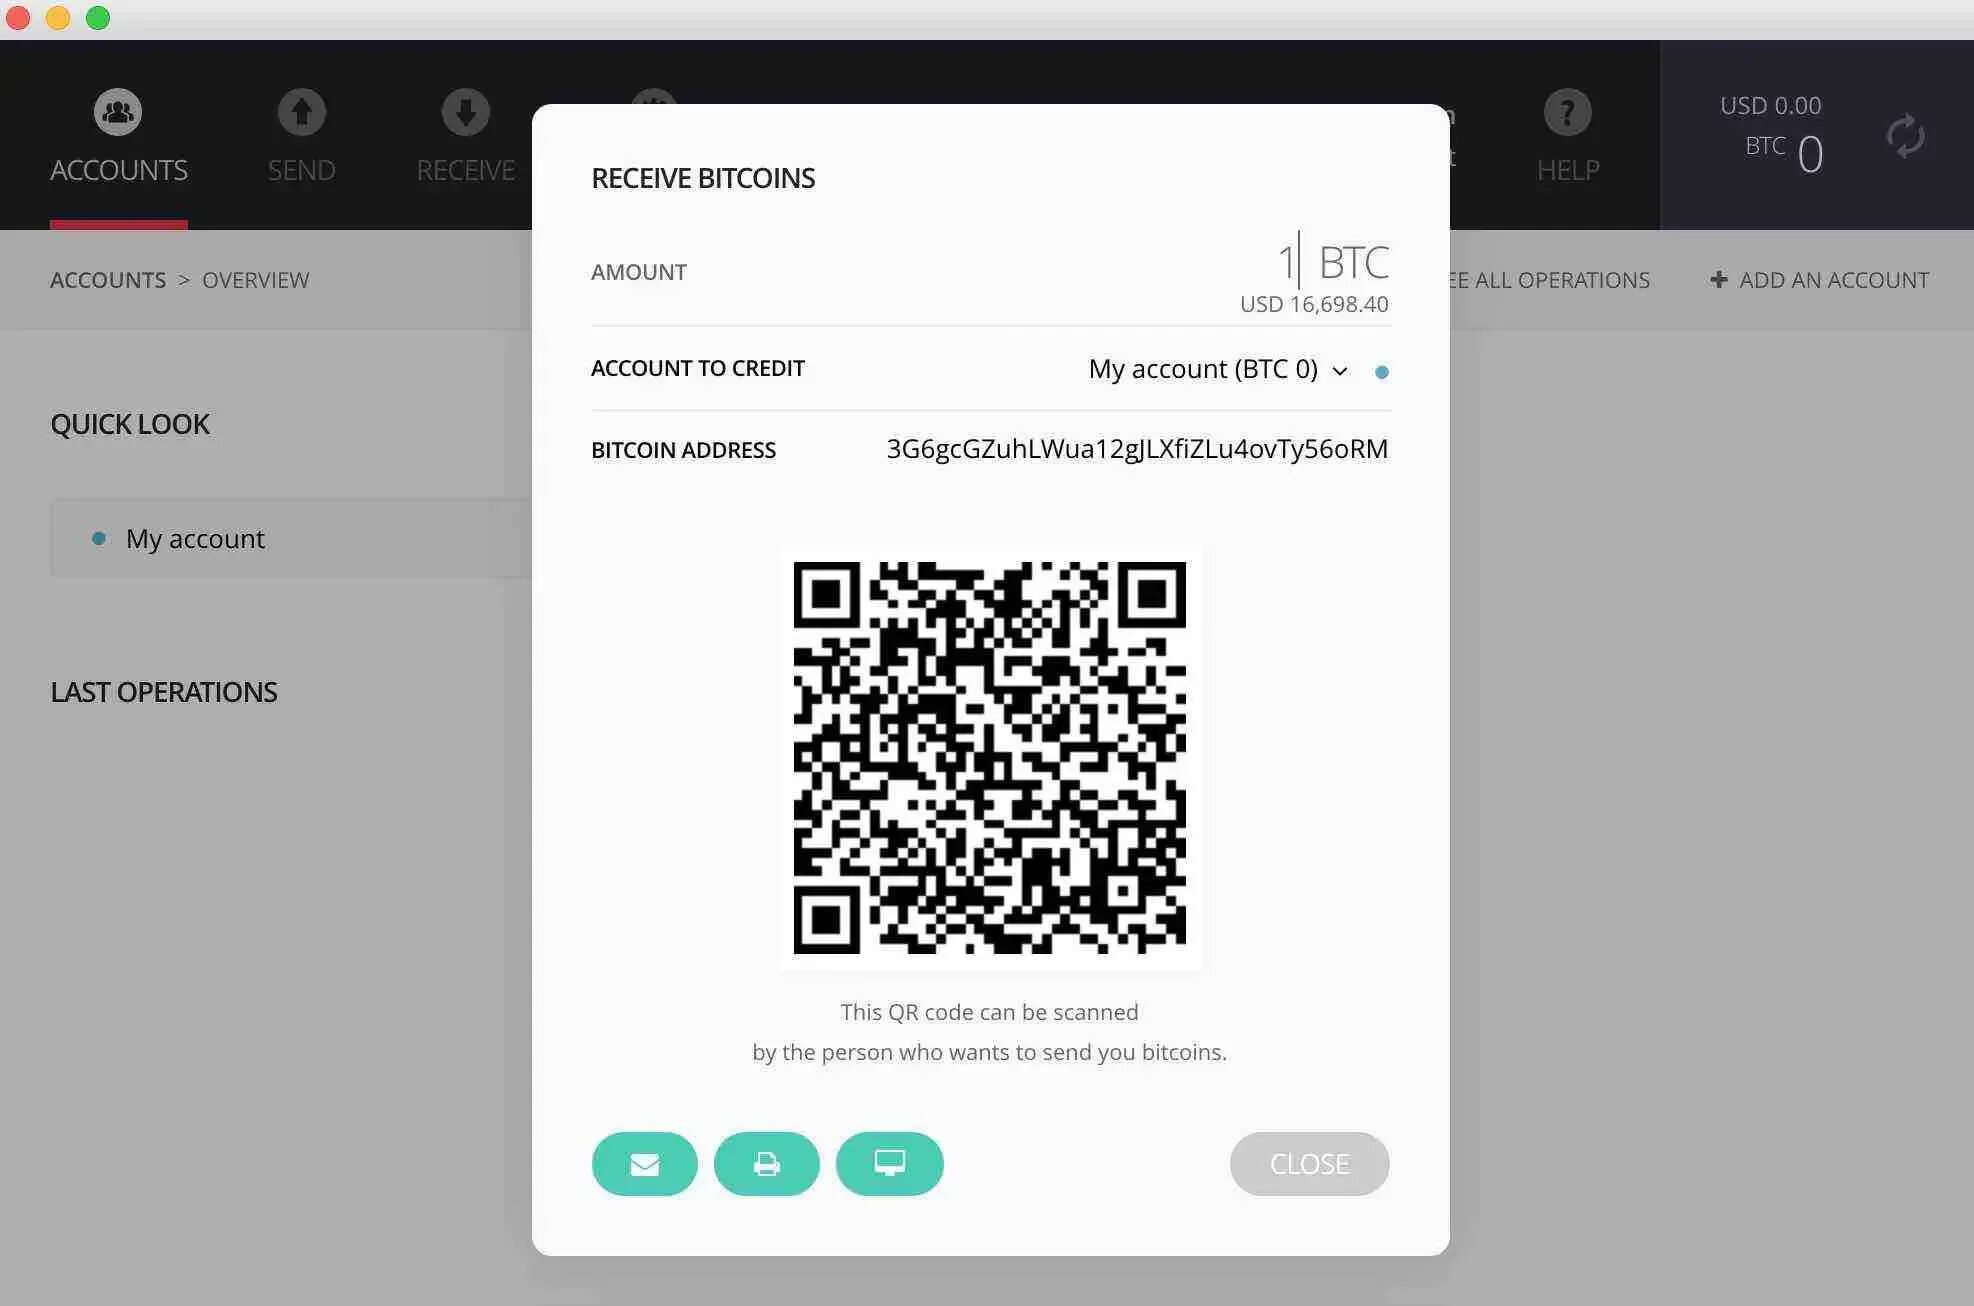
Task: Click See All Operations link
Action: pos(1541,278)
